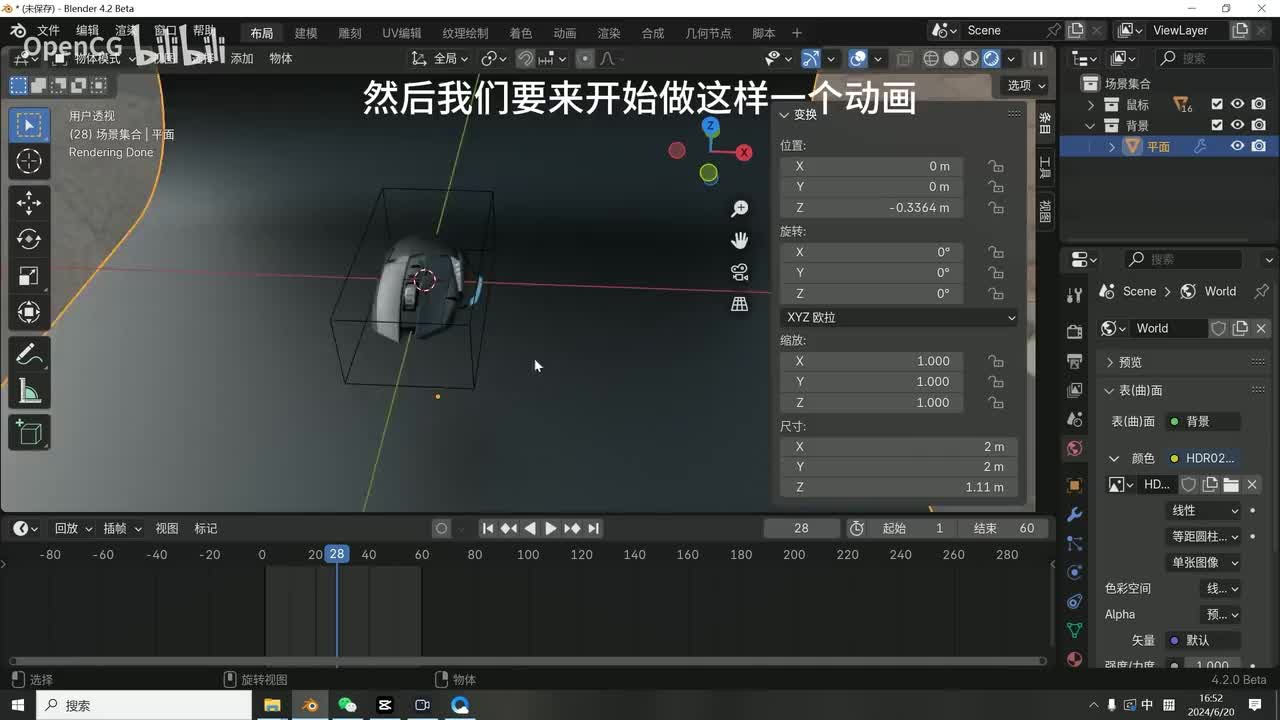Open the Render properties tab
Screen dimensions: 1280x720
pos(1074,332)
